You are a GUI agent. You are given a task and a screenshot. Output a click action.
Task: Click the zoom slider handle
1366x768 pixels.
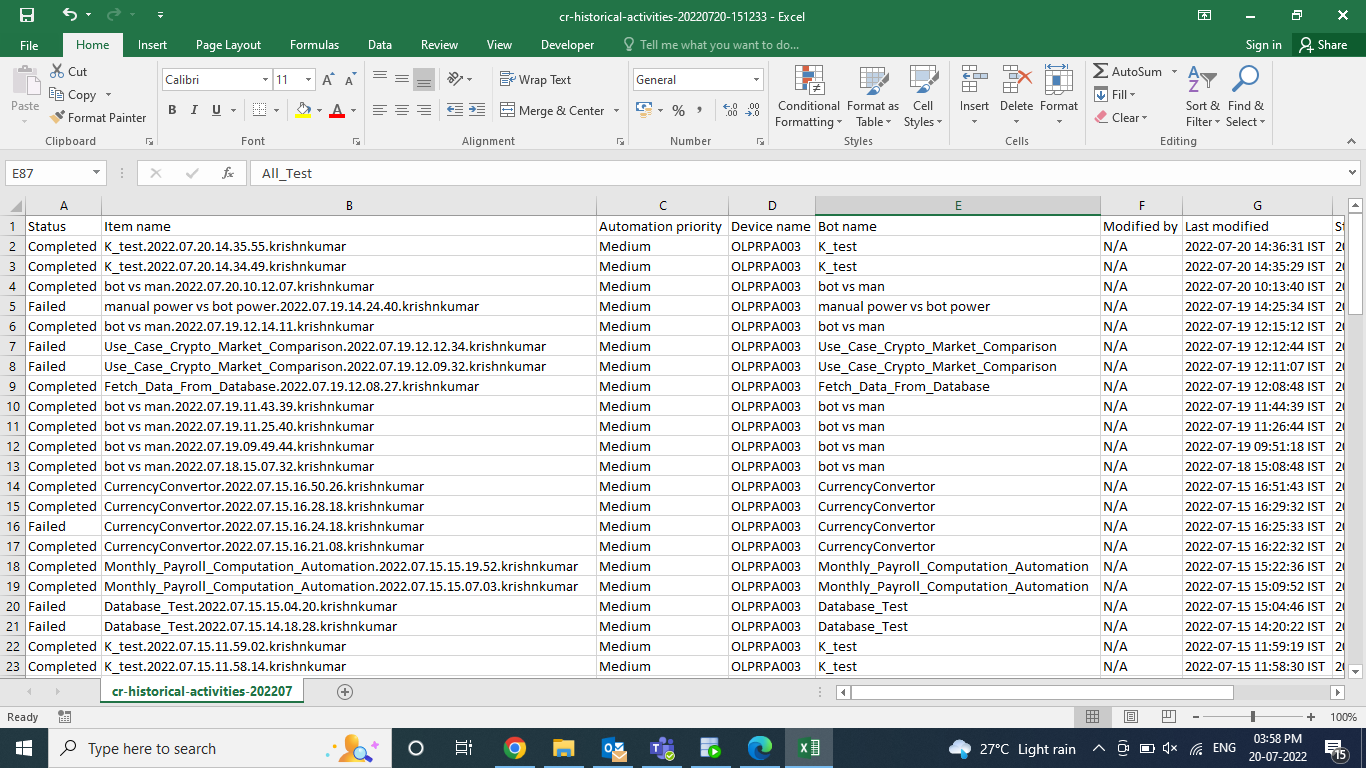pyautogui.click(x=1253, y=717)
